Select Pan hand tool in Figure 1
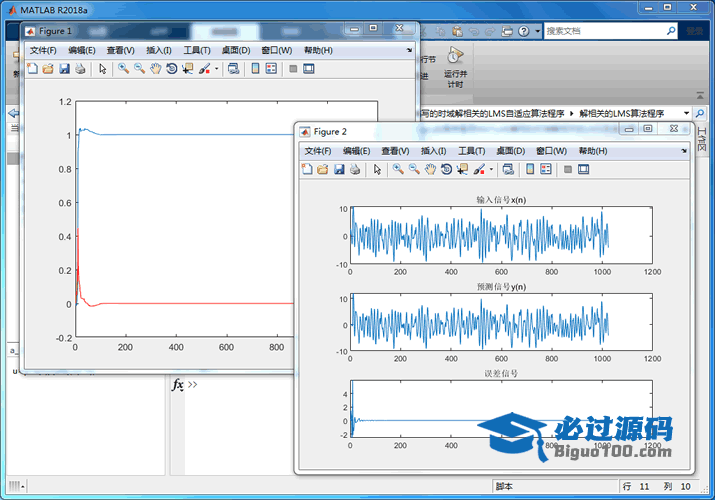The width and height of the screenshot is (715, 500). [155, 69]
